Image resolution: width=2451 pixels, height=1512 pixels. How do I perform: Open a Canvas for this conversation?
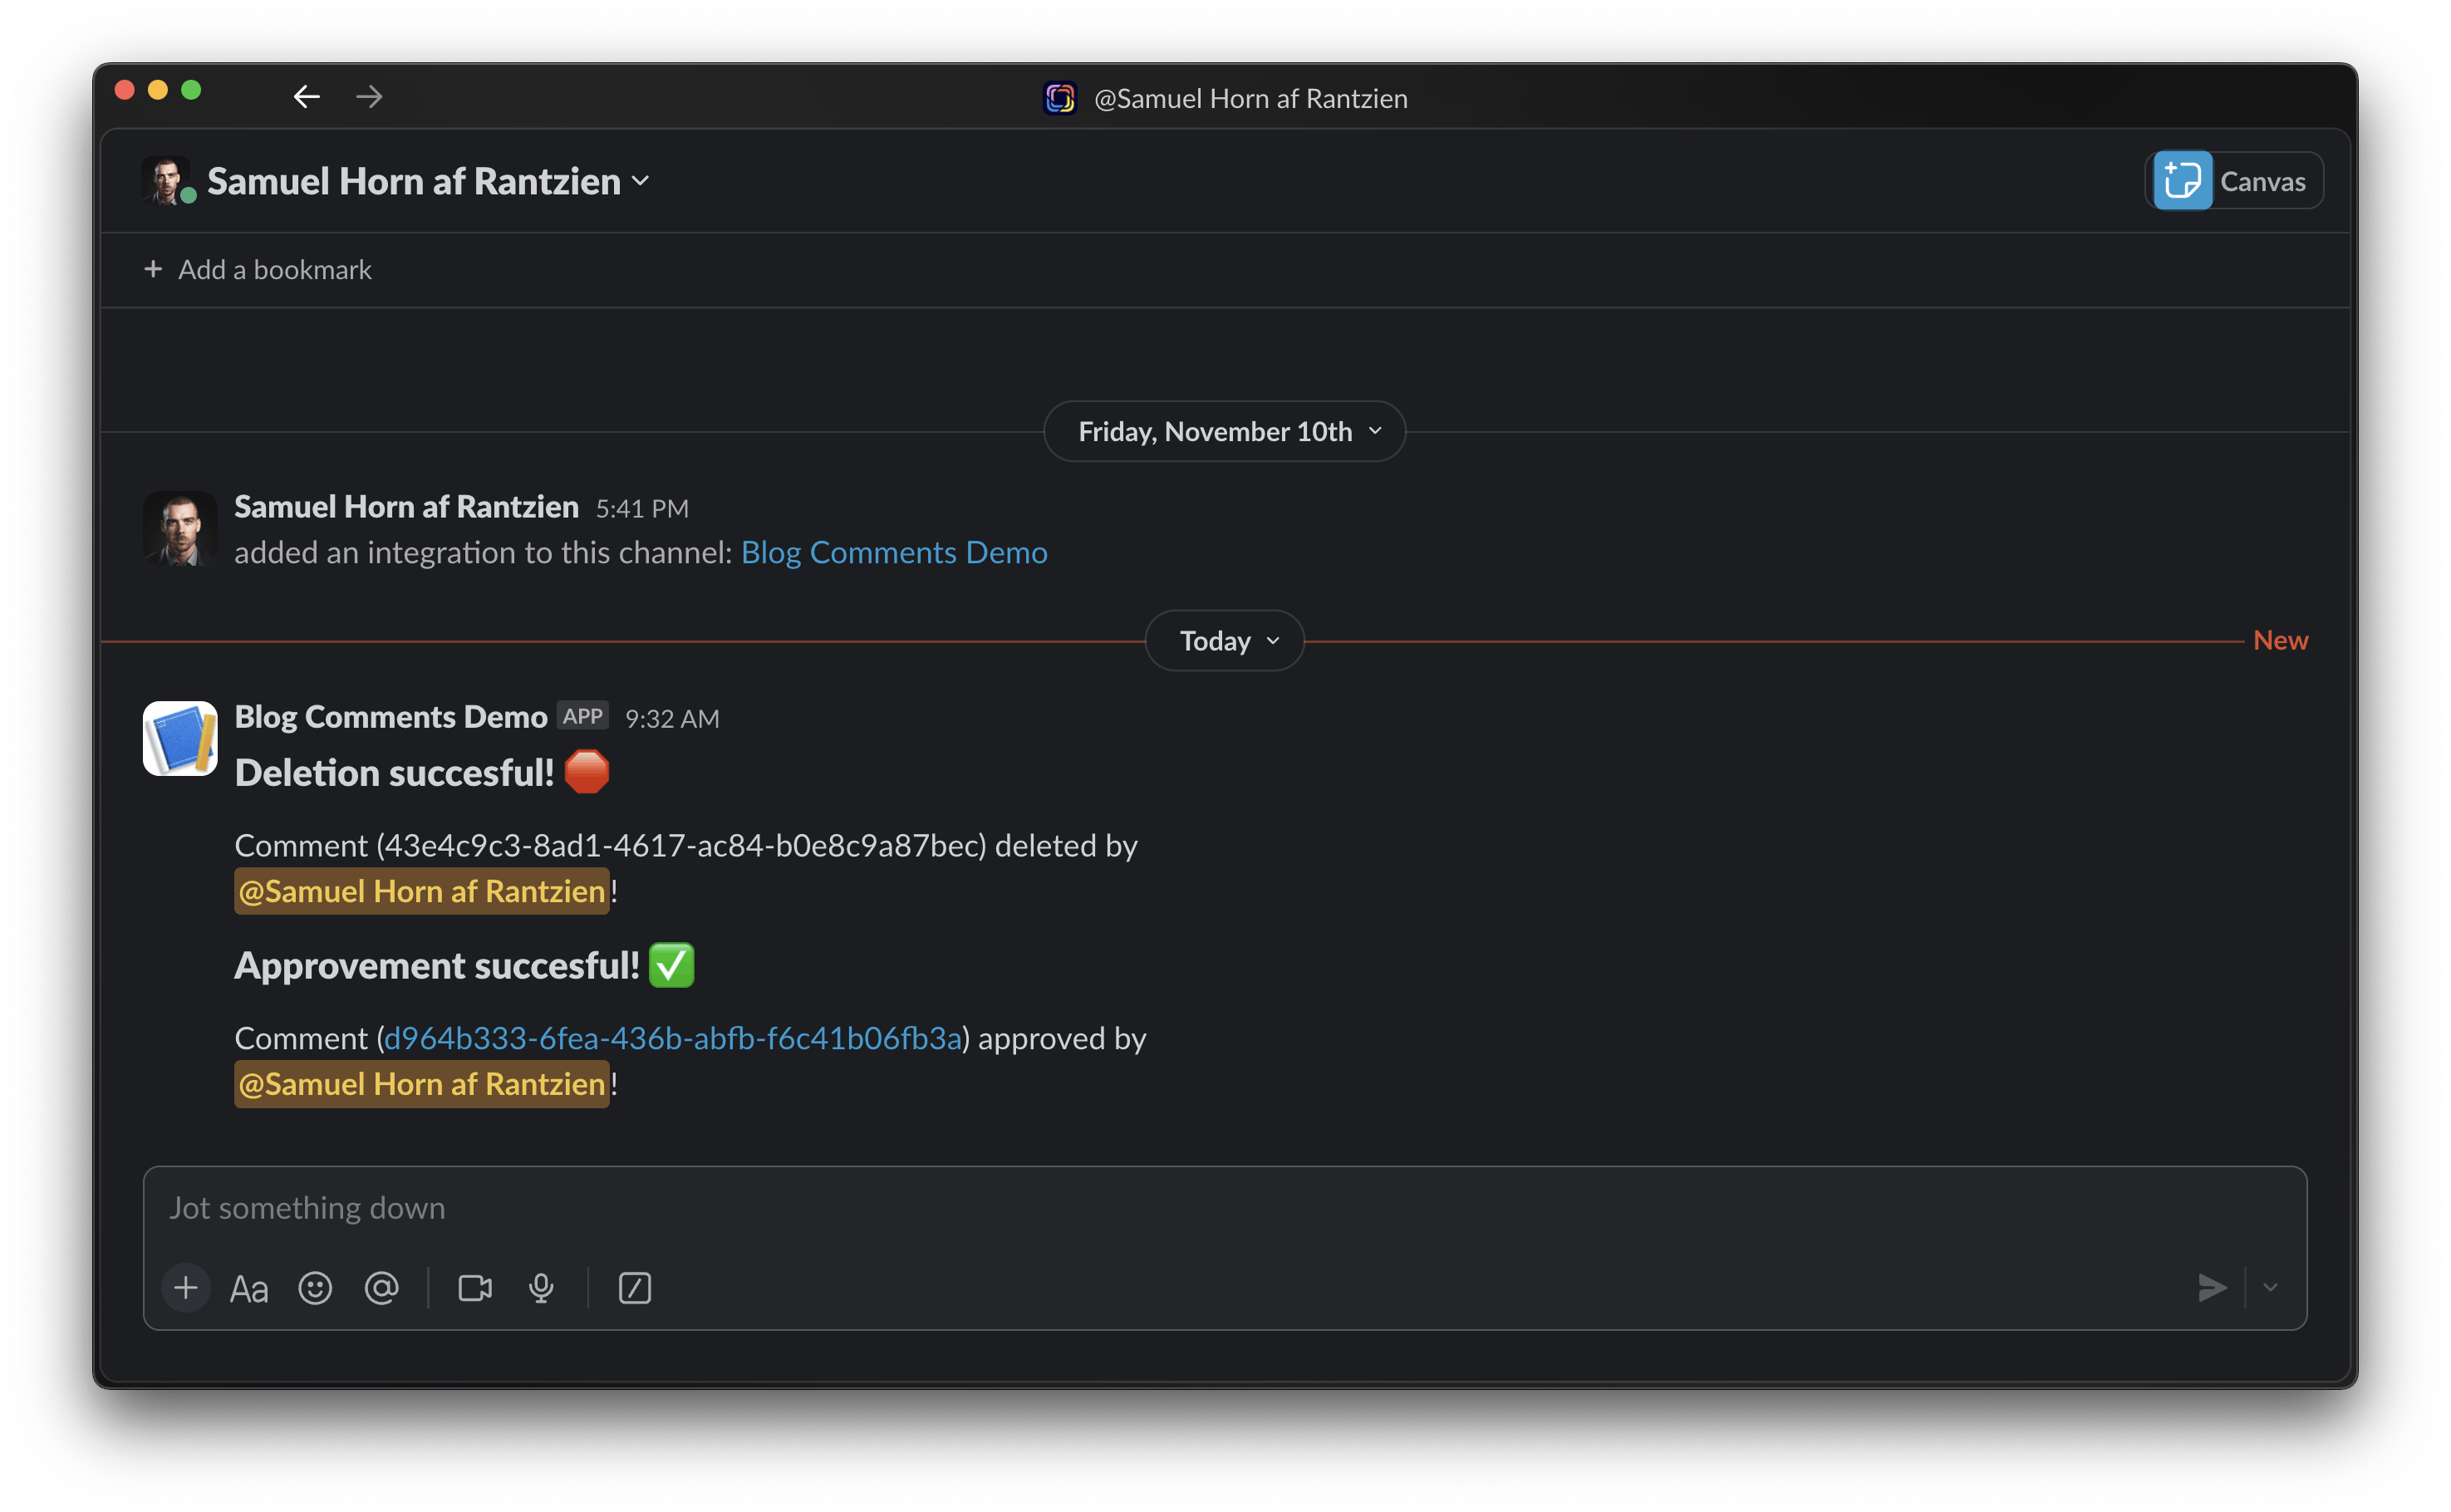(x=2234, y=180)
